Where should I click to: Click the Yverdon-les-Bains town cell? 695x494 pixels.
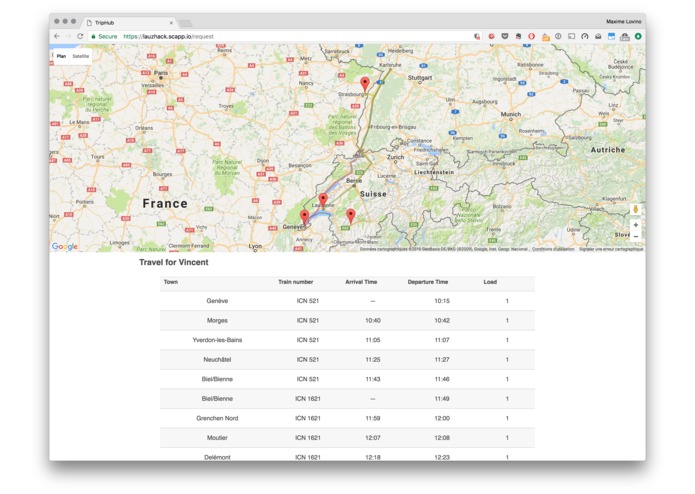pyautogui.click(x=217, y=340)
